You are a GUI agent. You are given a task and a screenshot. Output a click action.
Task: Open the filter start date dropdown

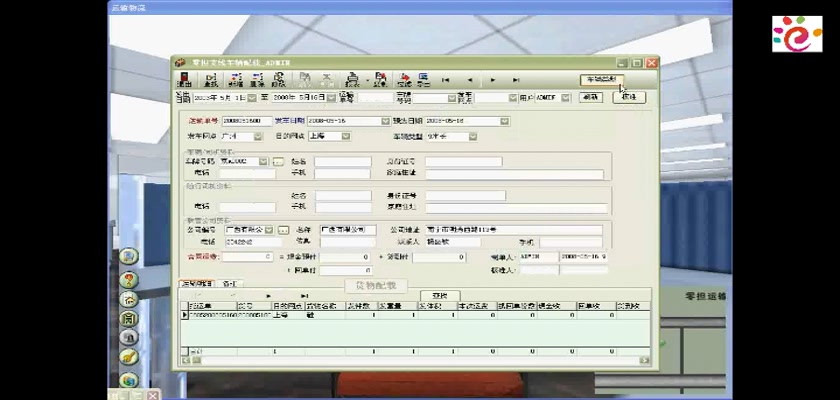252,98
